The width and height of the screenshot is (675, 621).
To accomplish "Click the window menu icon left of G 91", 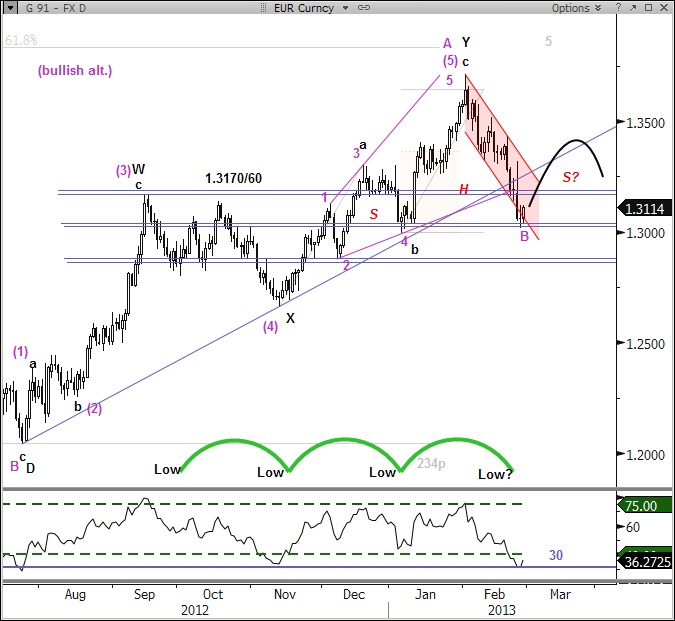I will 10,8.
